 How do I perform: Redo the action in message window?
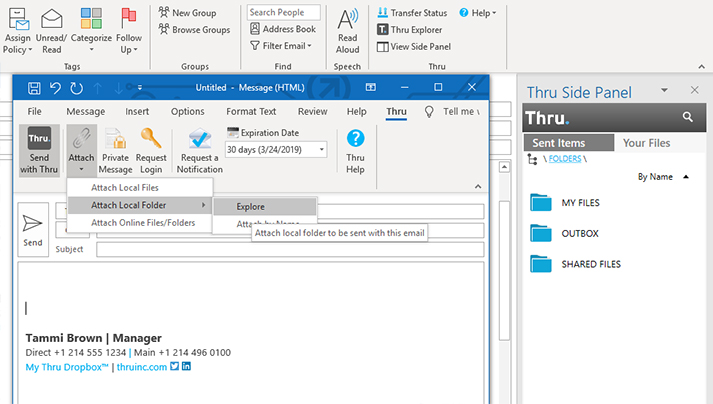(76, 88)
